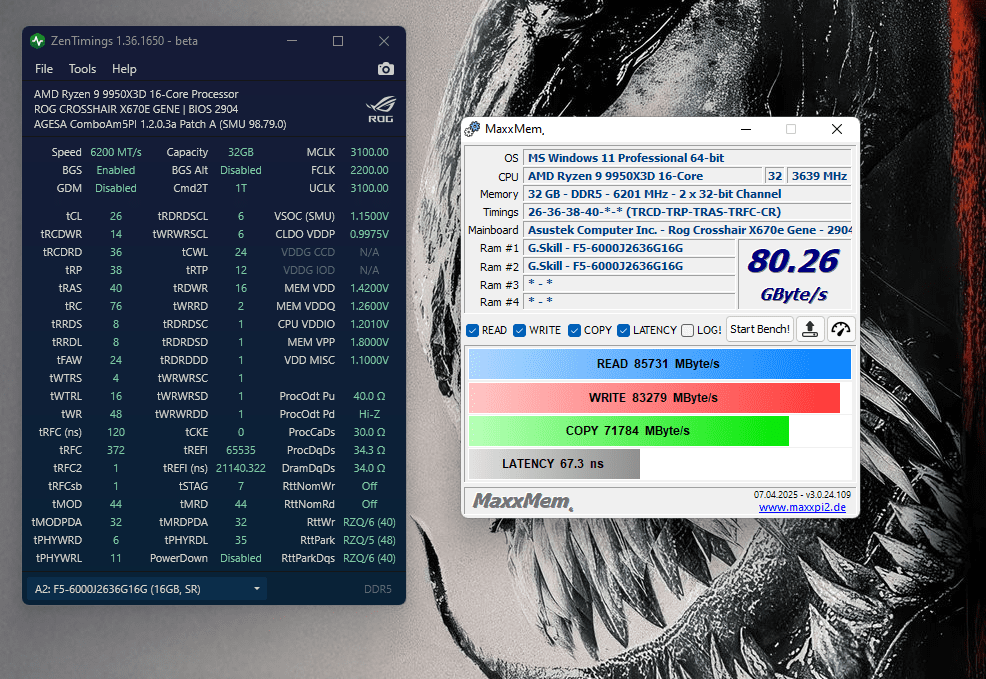986x679 pixels.
Task: Click the LATENCY 67.3 ns result bar
Action: click(554, 464)
